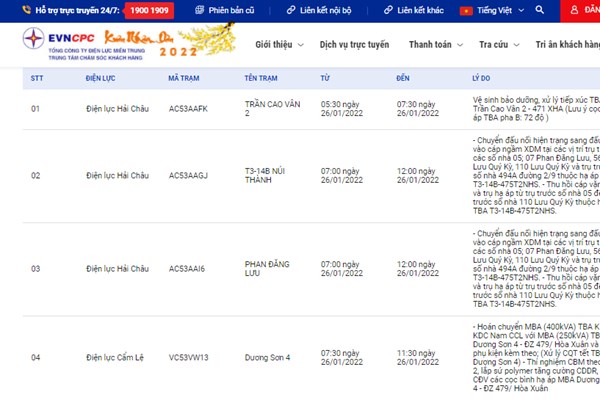This screenshot has height=400, width=600.
Task: Open the Dịch vụ trực tuyến menu
Action: click(x=354, y=46)
